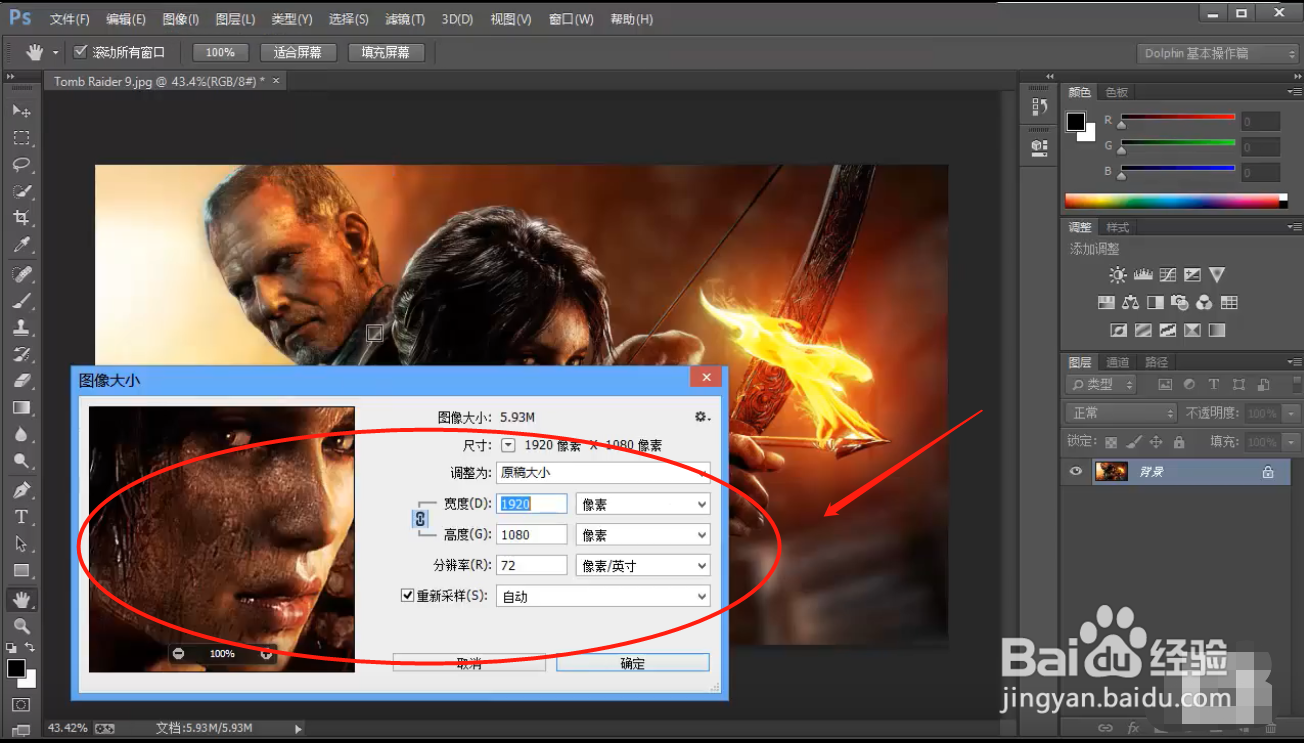Select the Gradient tool
This screenshot has height=743, width=1304.
[x=21, y=408]
